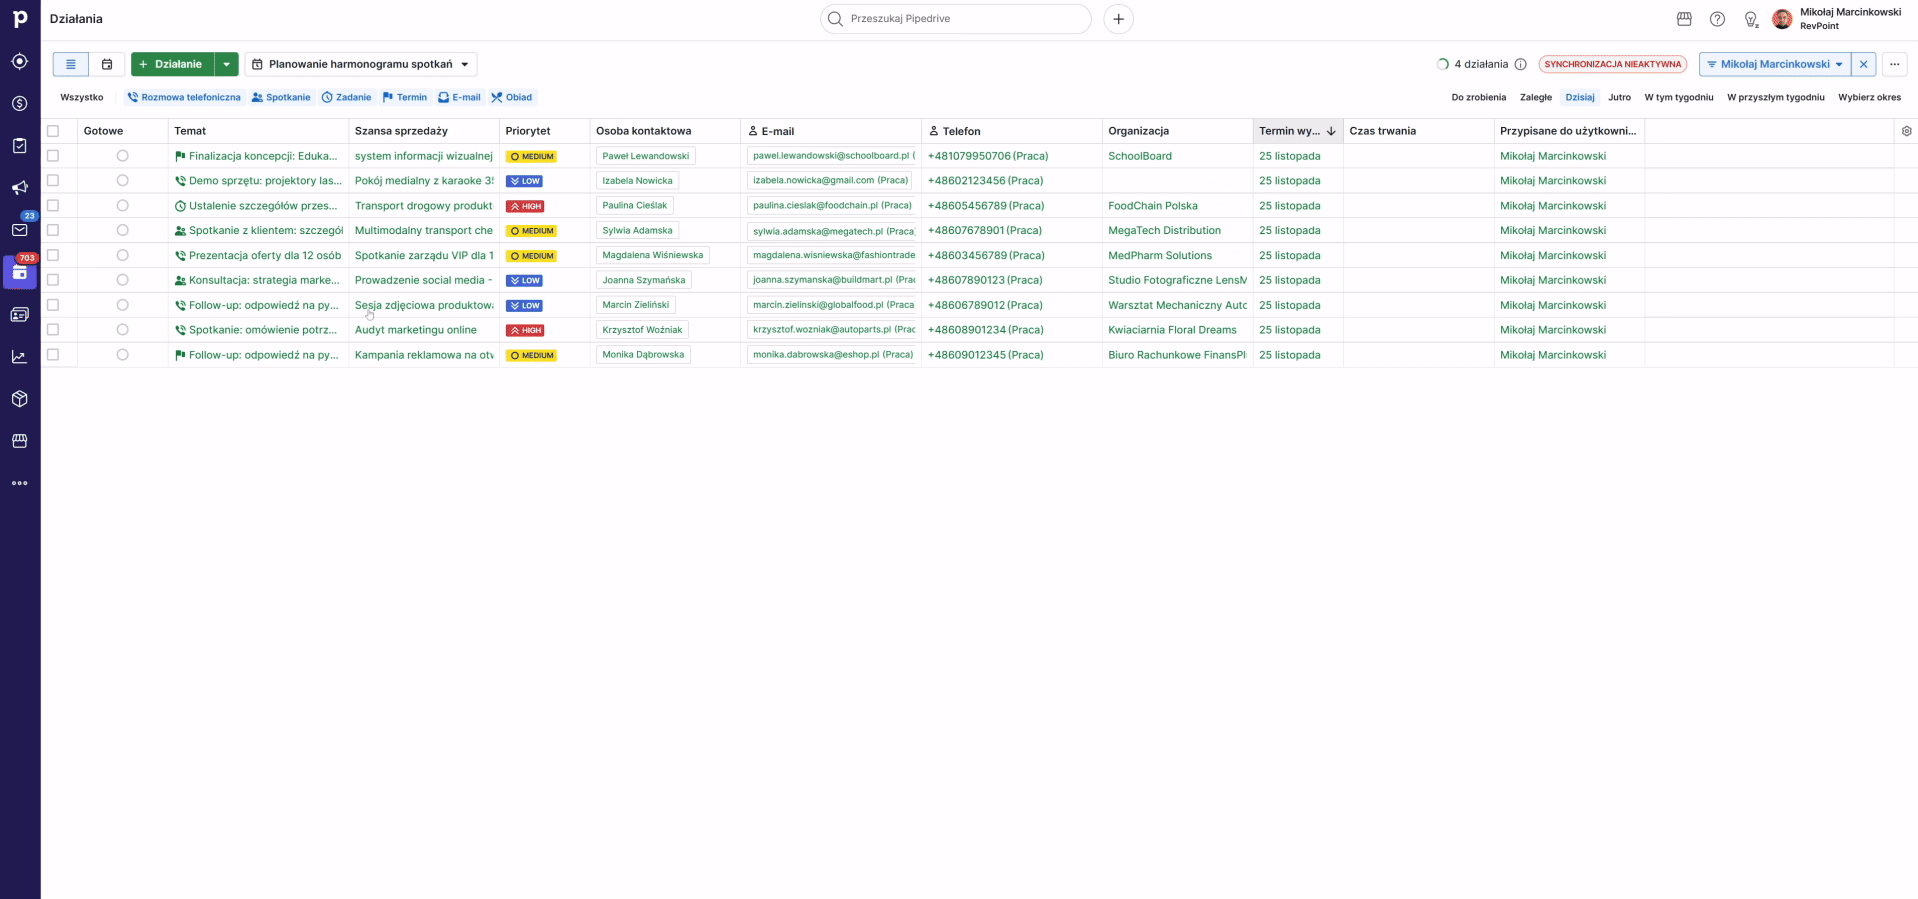Mark Finalizacja koncepcji activity as done
1918x899 pixels.
click(x=122, y=156)
